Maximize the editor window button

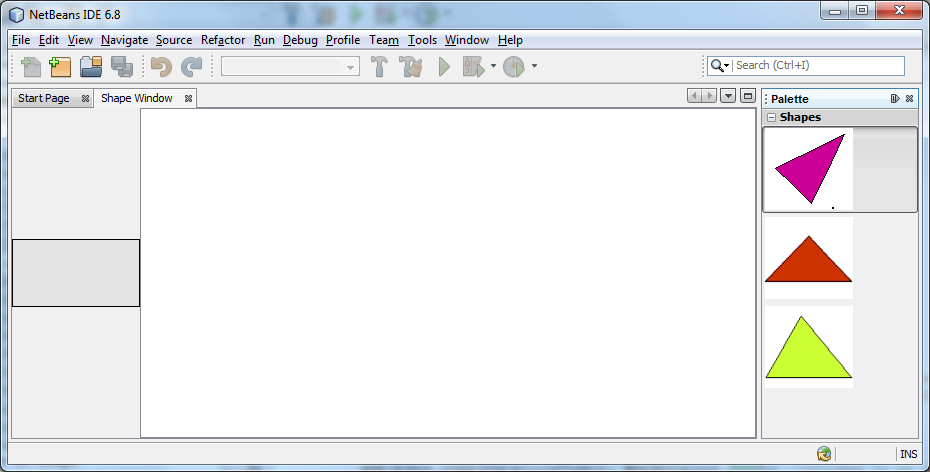tap(748, 95)
